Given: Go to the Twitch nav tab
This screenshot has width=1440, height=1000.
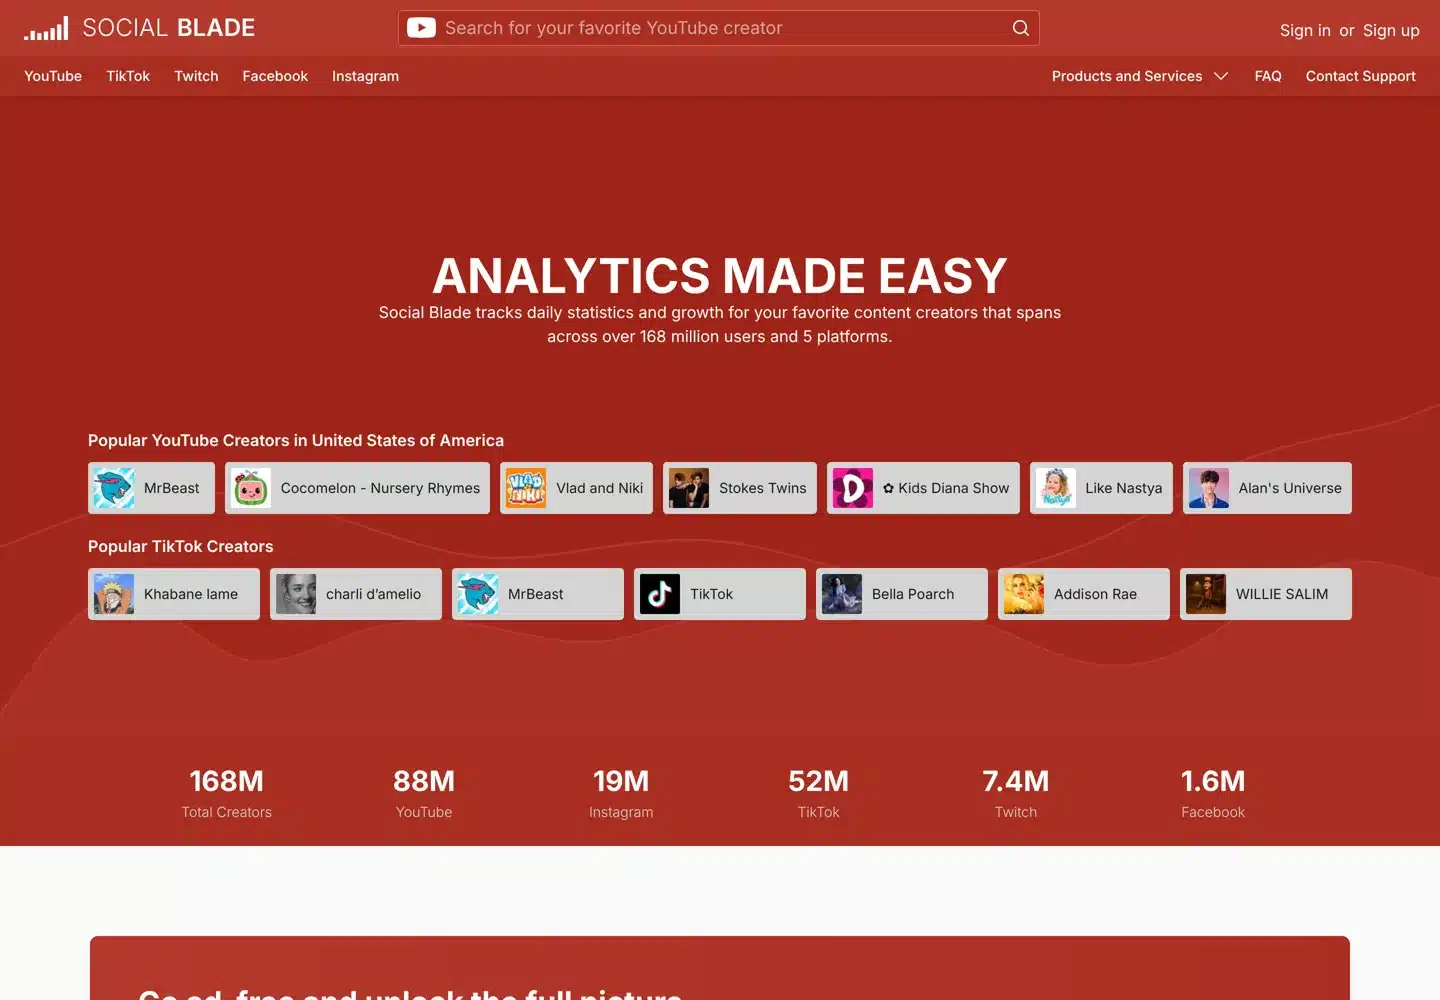Looking at the screenshot, I should [196, 76].
